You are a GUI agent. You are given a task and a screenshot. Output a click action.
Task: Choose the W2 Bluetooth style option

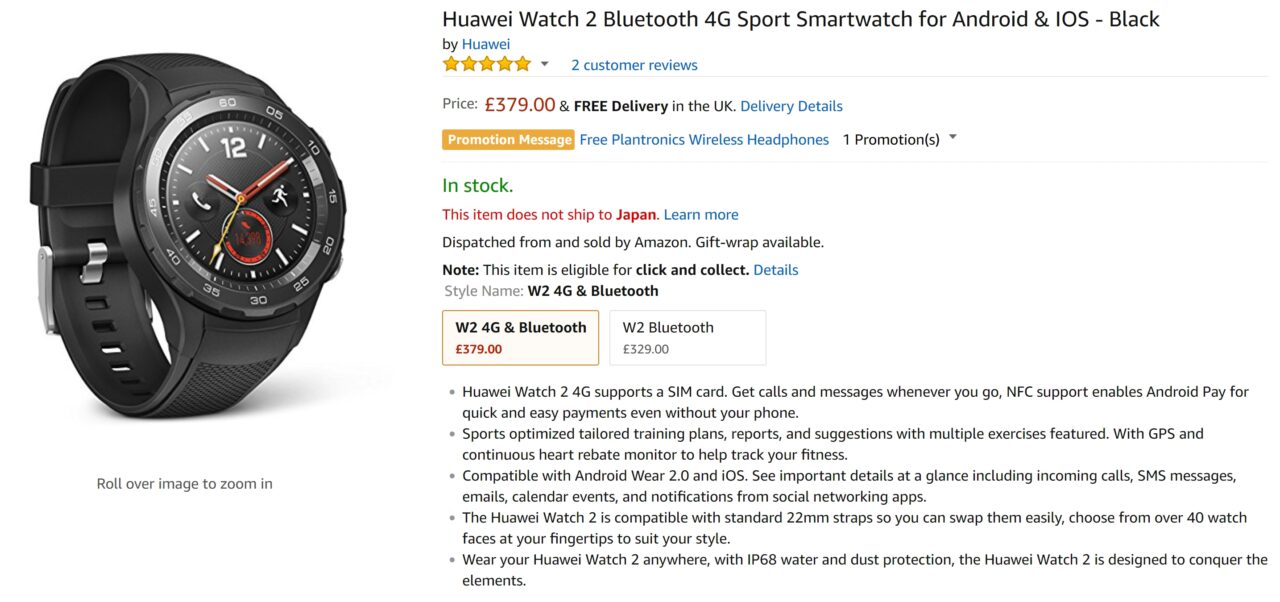pos(687,337)
